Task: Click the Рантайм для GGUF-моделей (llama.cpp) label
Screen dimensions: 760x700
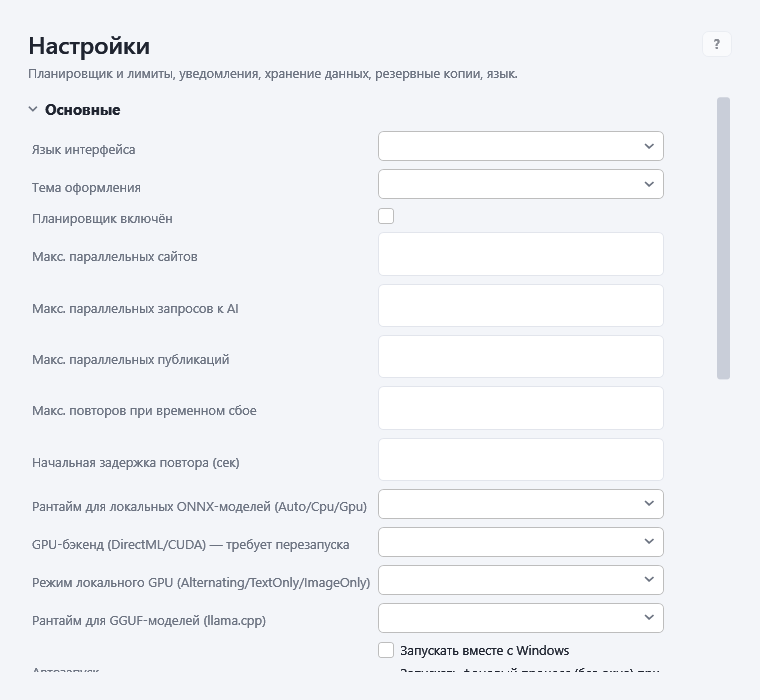Action: 149,620
